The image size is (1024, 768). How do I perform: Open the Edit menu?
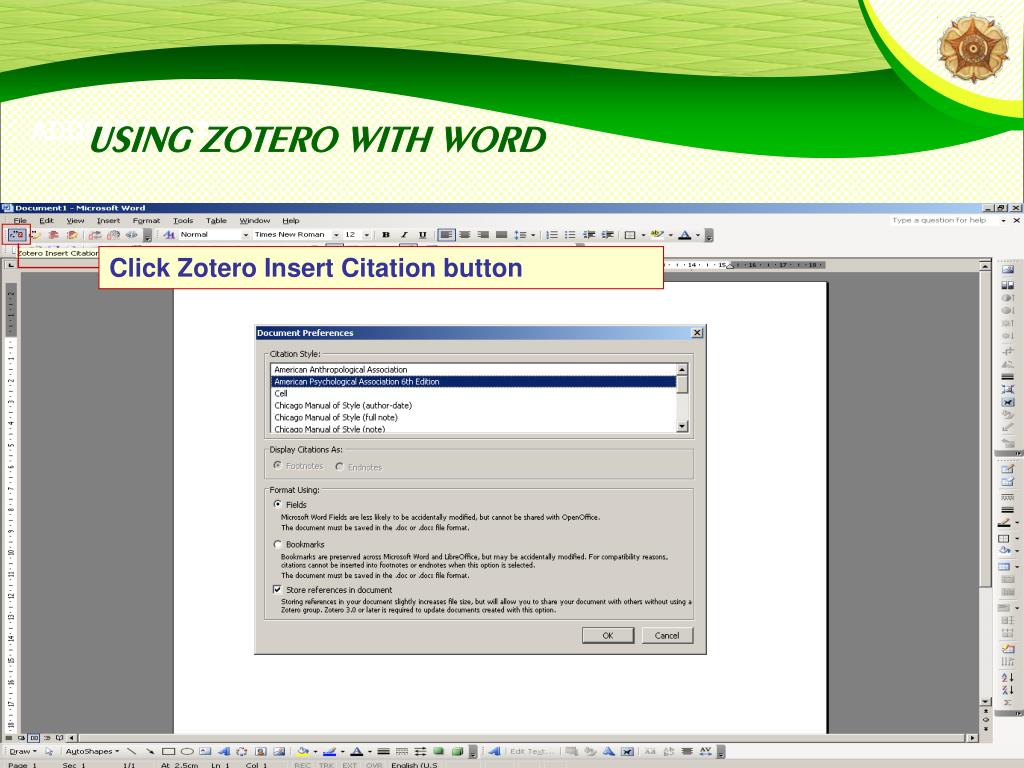tap(46, 221)
